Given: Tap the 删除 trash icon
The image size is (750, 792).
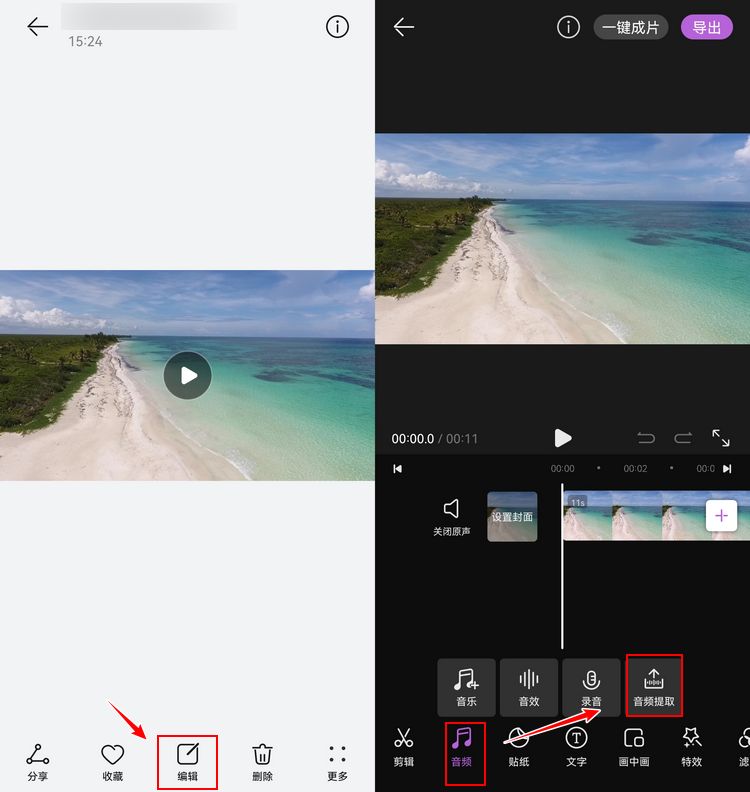Looking at the screenshot, I should pos(262,762).
